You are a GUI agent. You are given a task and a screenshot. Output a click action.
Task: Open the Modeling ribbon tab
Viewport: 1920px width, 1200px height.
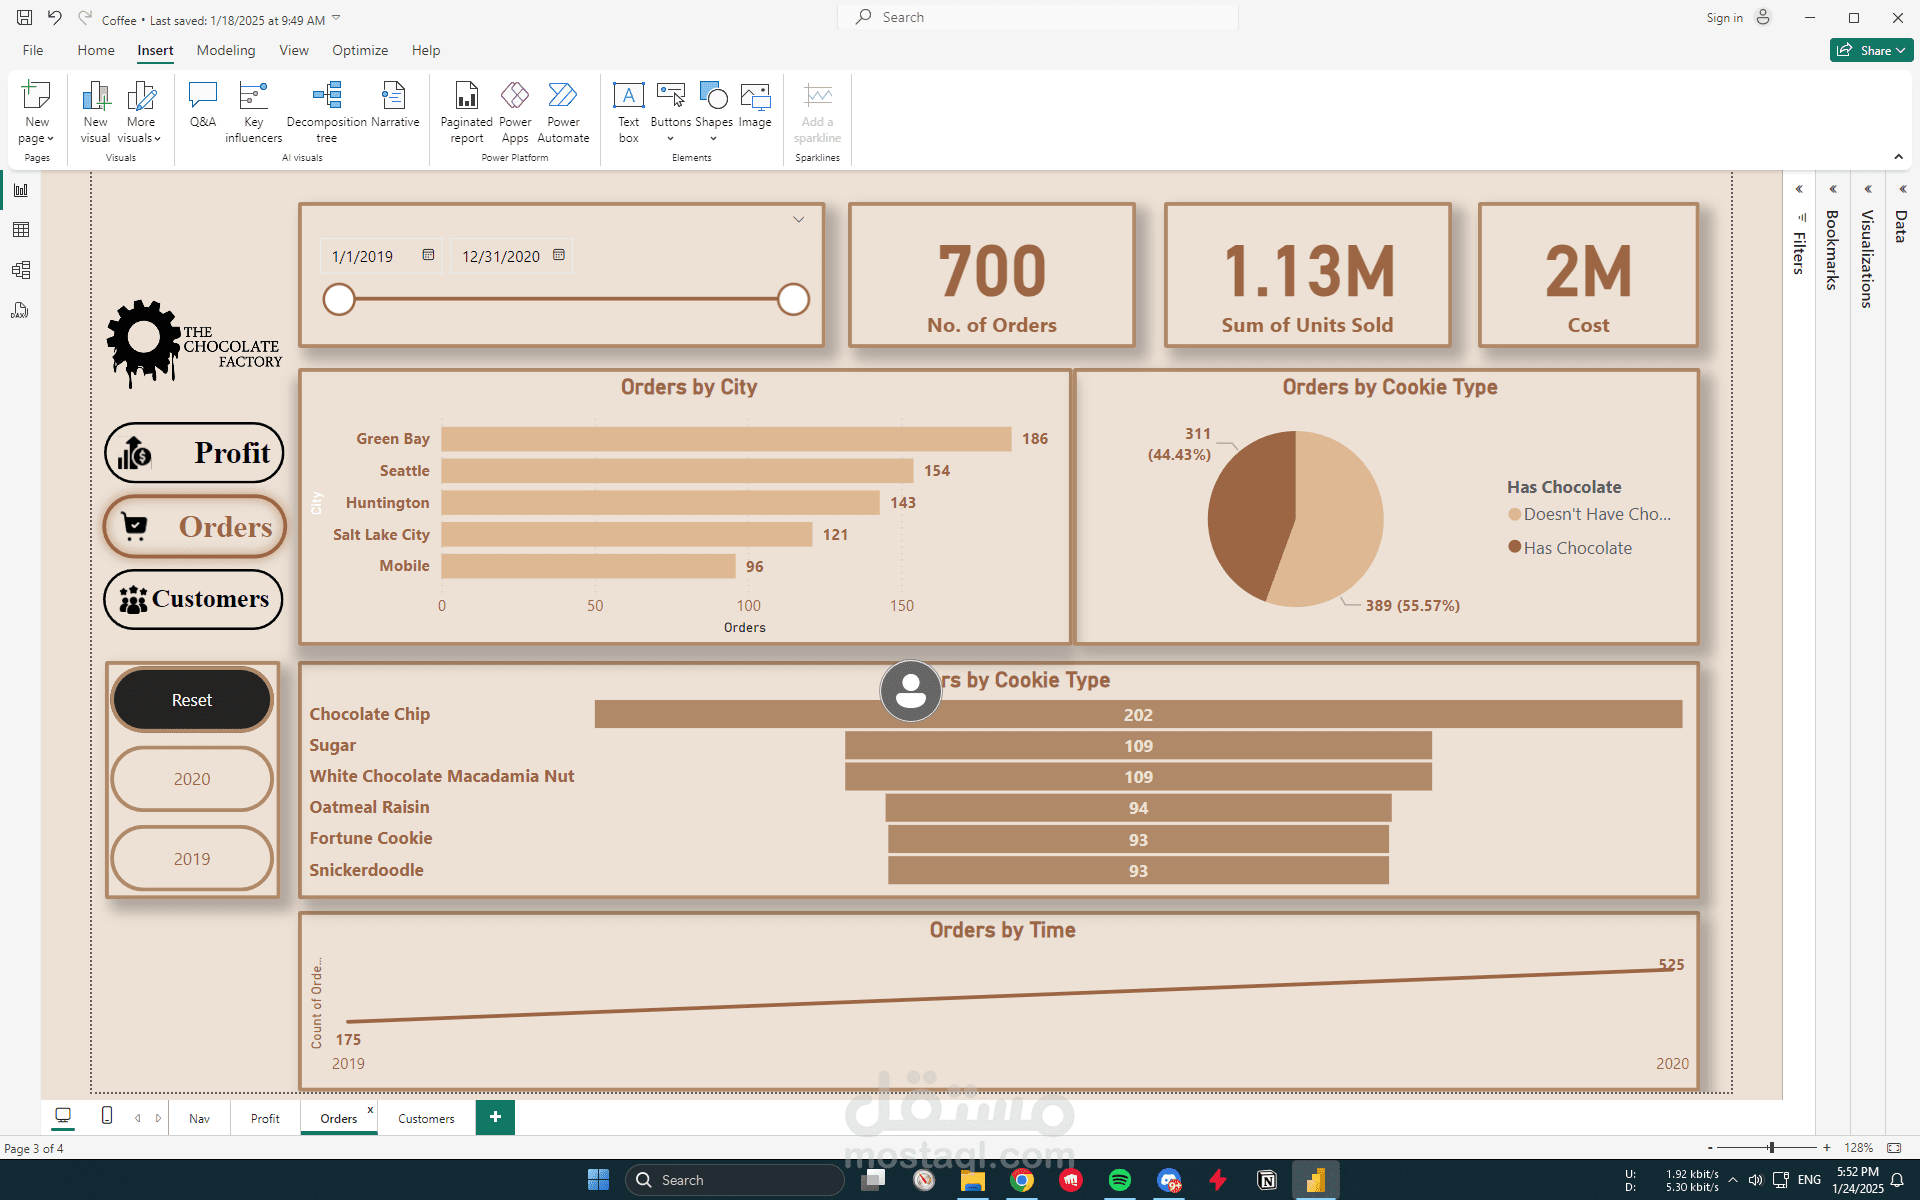[x=225, y=50]
